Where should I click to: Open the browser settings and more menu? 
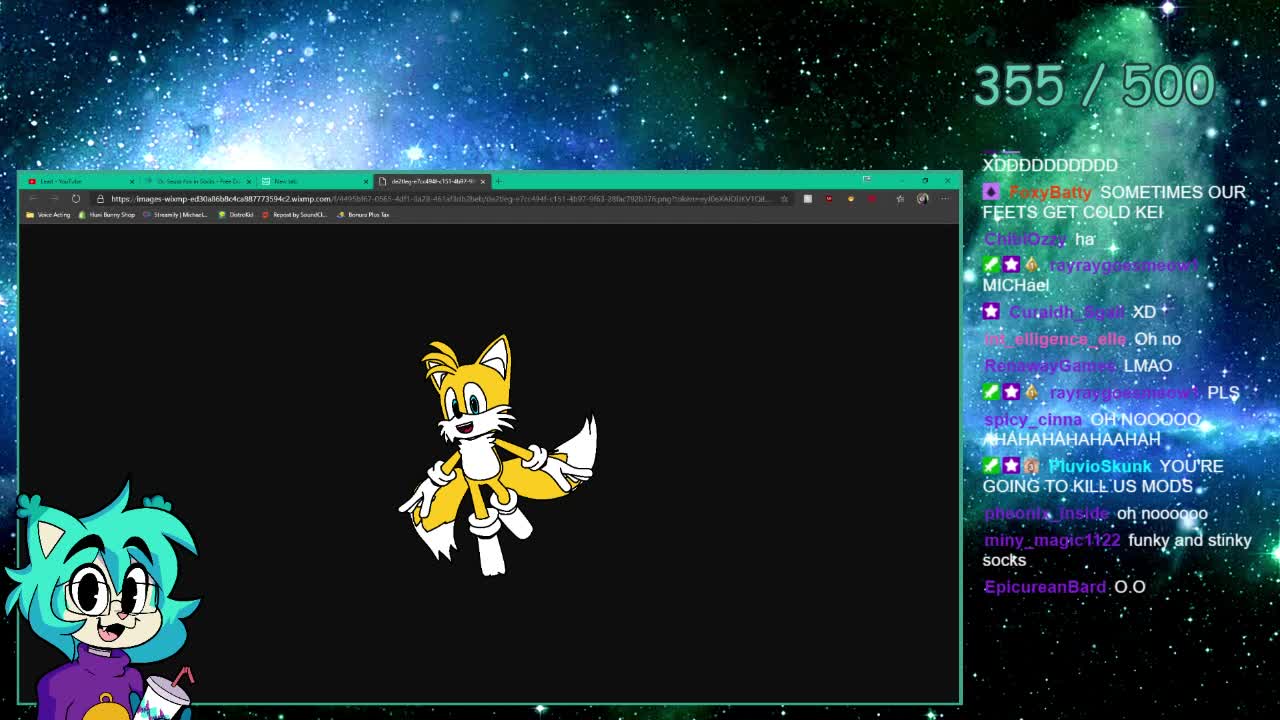pos(945,198)
